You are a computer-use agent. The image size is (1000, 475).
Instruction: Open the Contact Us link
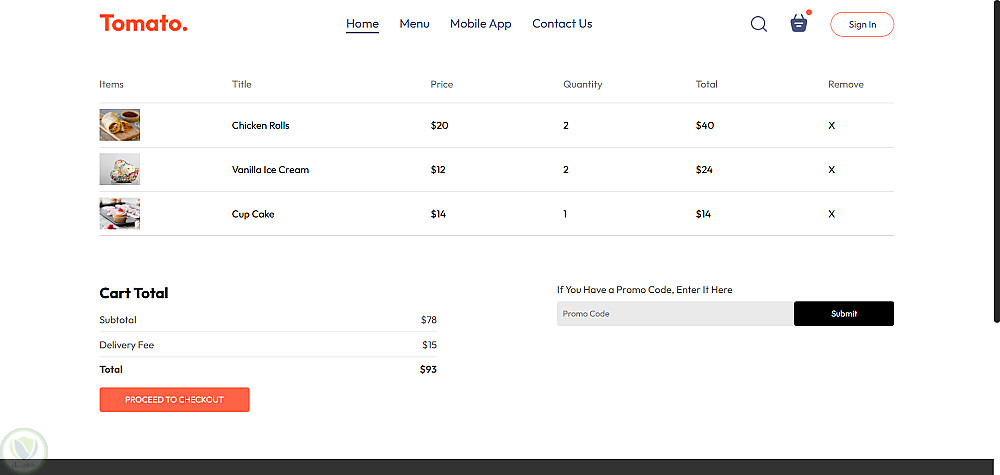(x=562, y=24)
